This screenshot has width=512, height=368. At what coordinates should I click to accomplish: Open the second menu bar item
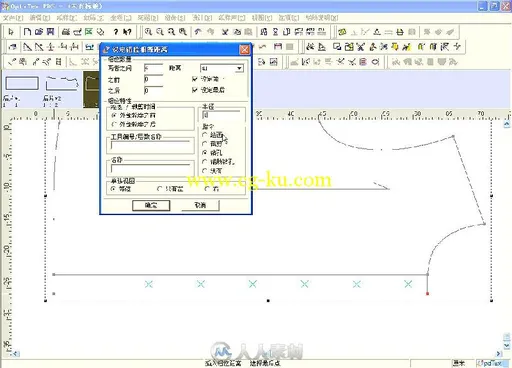click(40, 18)
